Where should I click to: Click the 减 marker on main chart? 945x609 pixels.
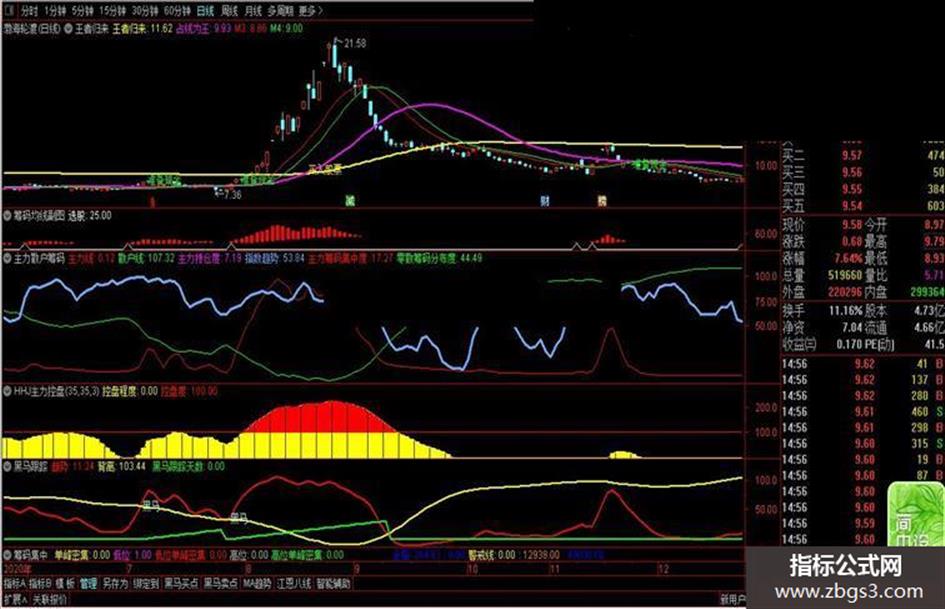[350, 200]
